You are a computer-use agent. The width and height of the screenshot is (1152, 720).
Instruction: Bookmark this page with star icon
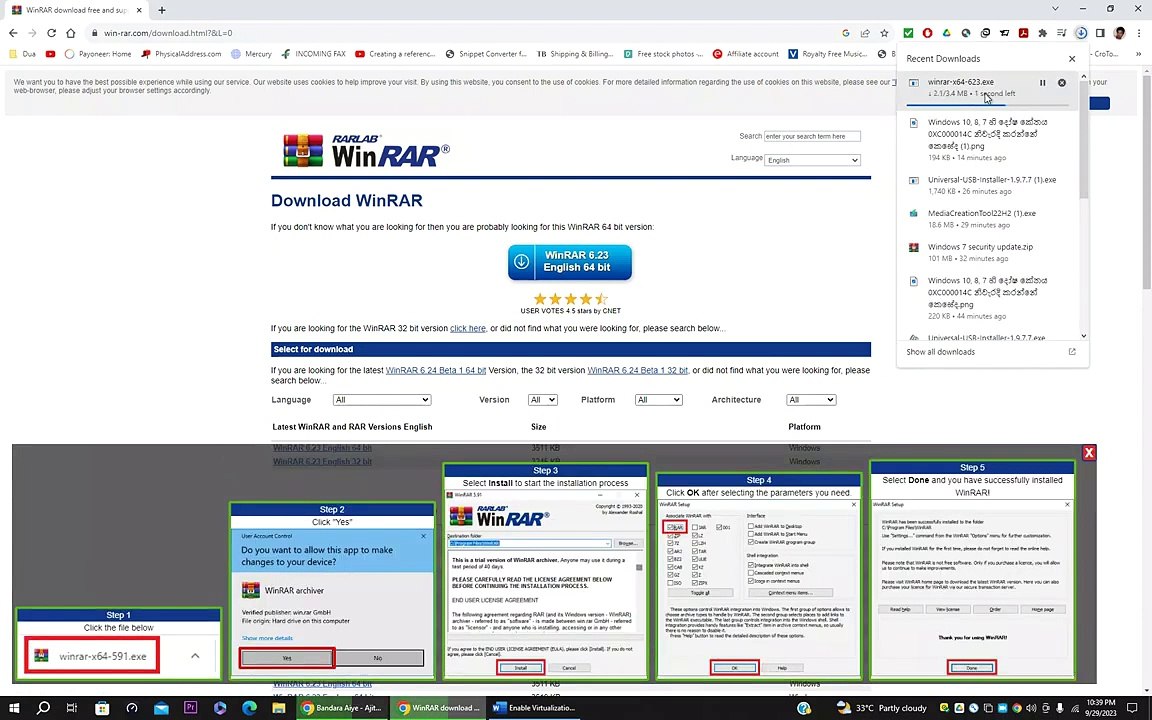pos(885,33)
